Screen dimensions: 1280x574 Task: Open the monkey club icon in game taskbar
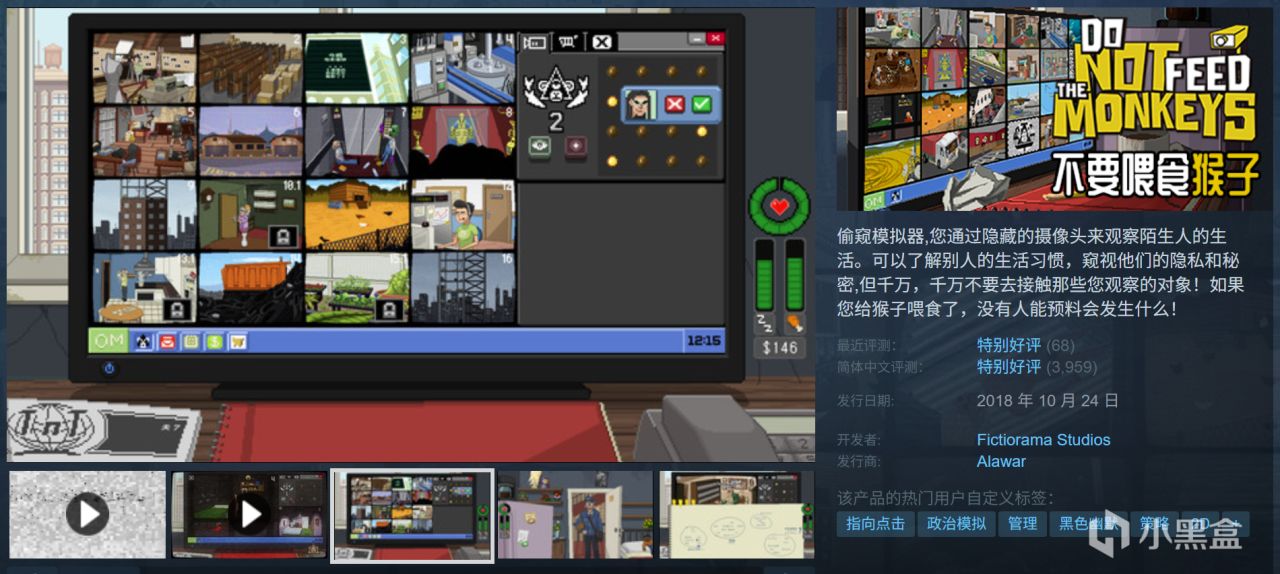(x=142, y=342)
